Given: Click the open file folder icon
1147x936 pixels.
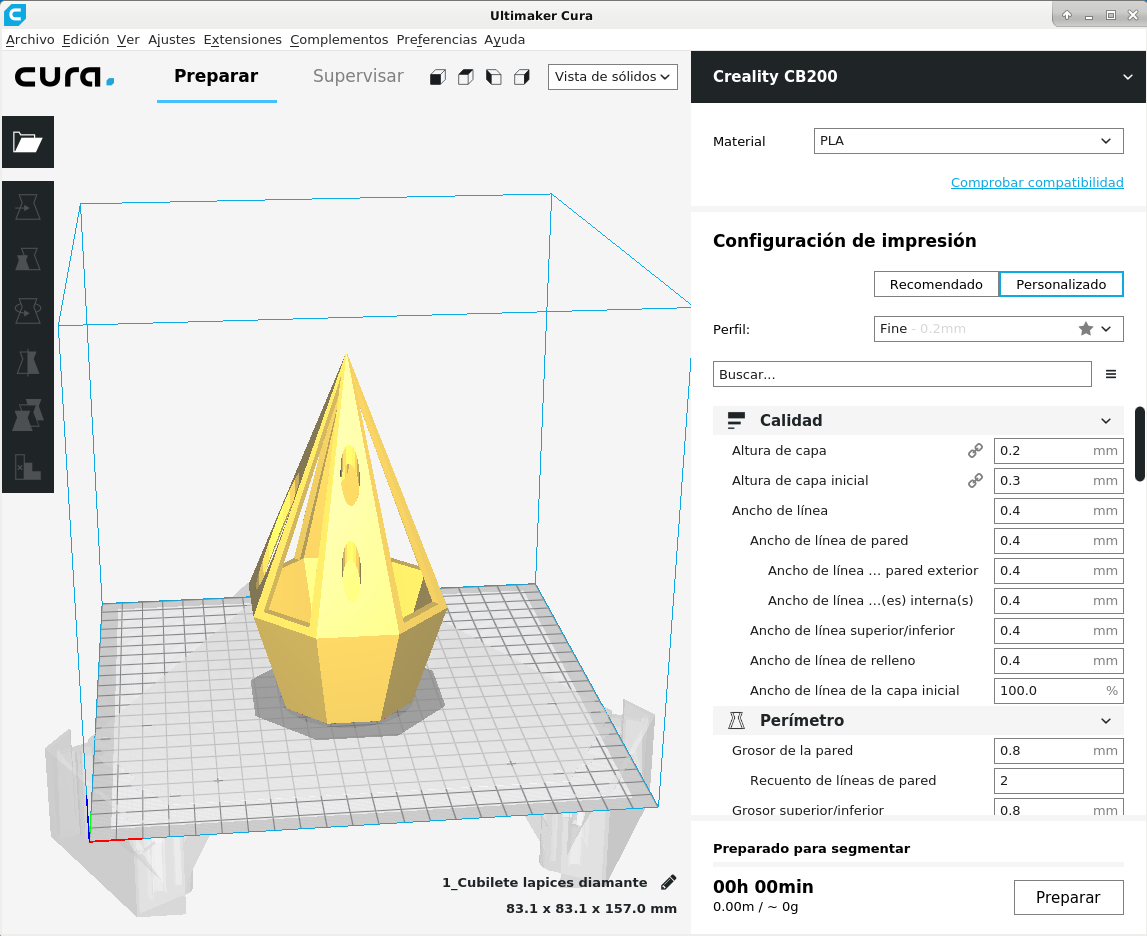Looking at the screenshot, I should point(28,142).
